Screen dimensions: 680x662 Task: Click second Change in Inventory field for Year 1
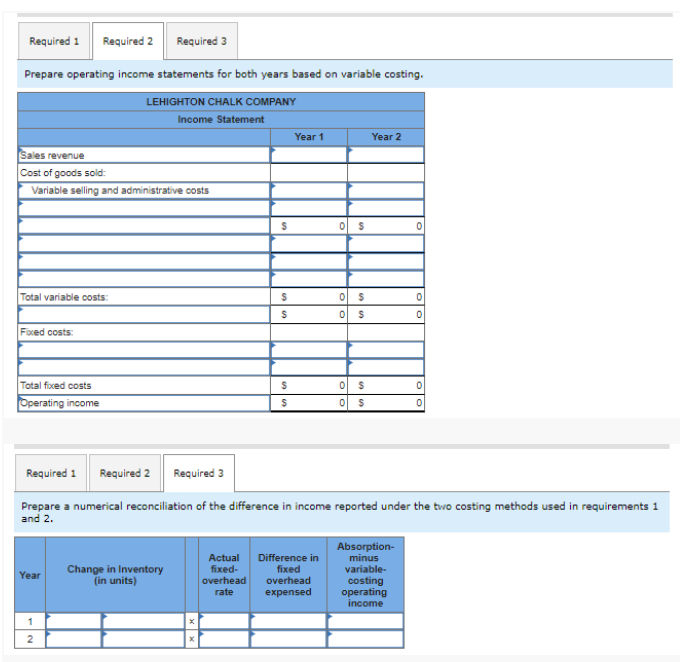(x=144, y=621)
